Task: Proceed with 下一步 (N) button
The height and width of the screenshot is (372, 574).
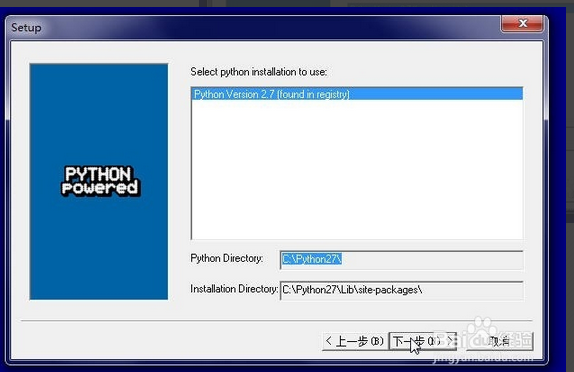Action: coord(423,341)
